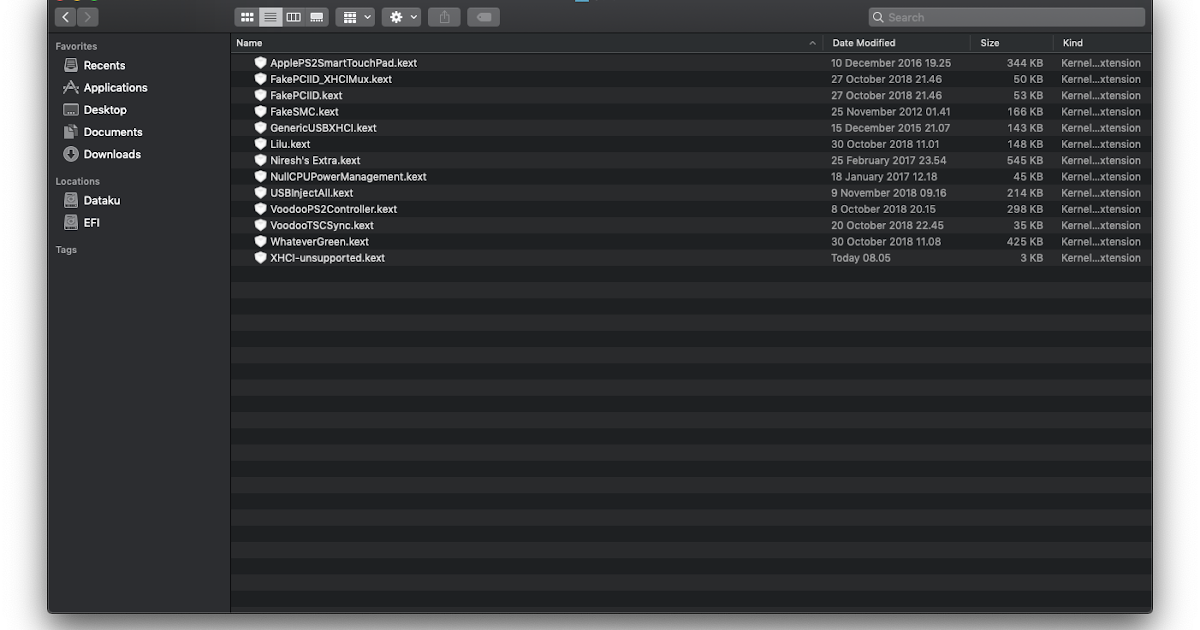Click the Share toolbar button
Viewport: 1200px width, 630px height.
(x=444, y=17)
